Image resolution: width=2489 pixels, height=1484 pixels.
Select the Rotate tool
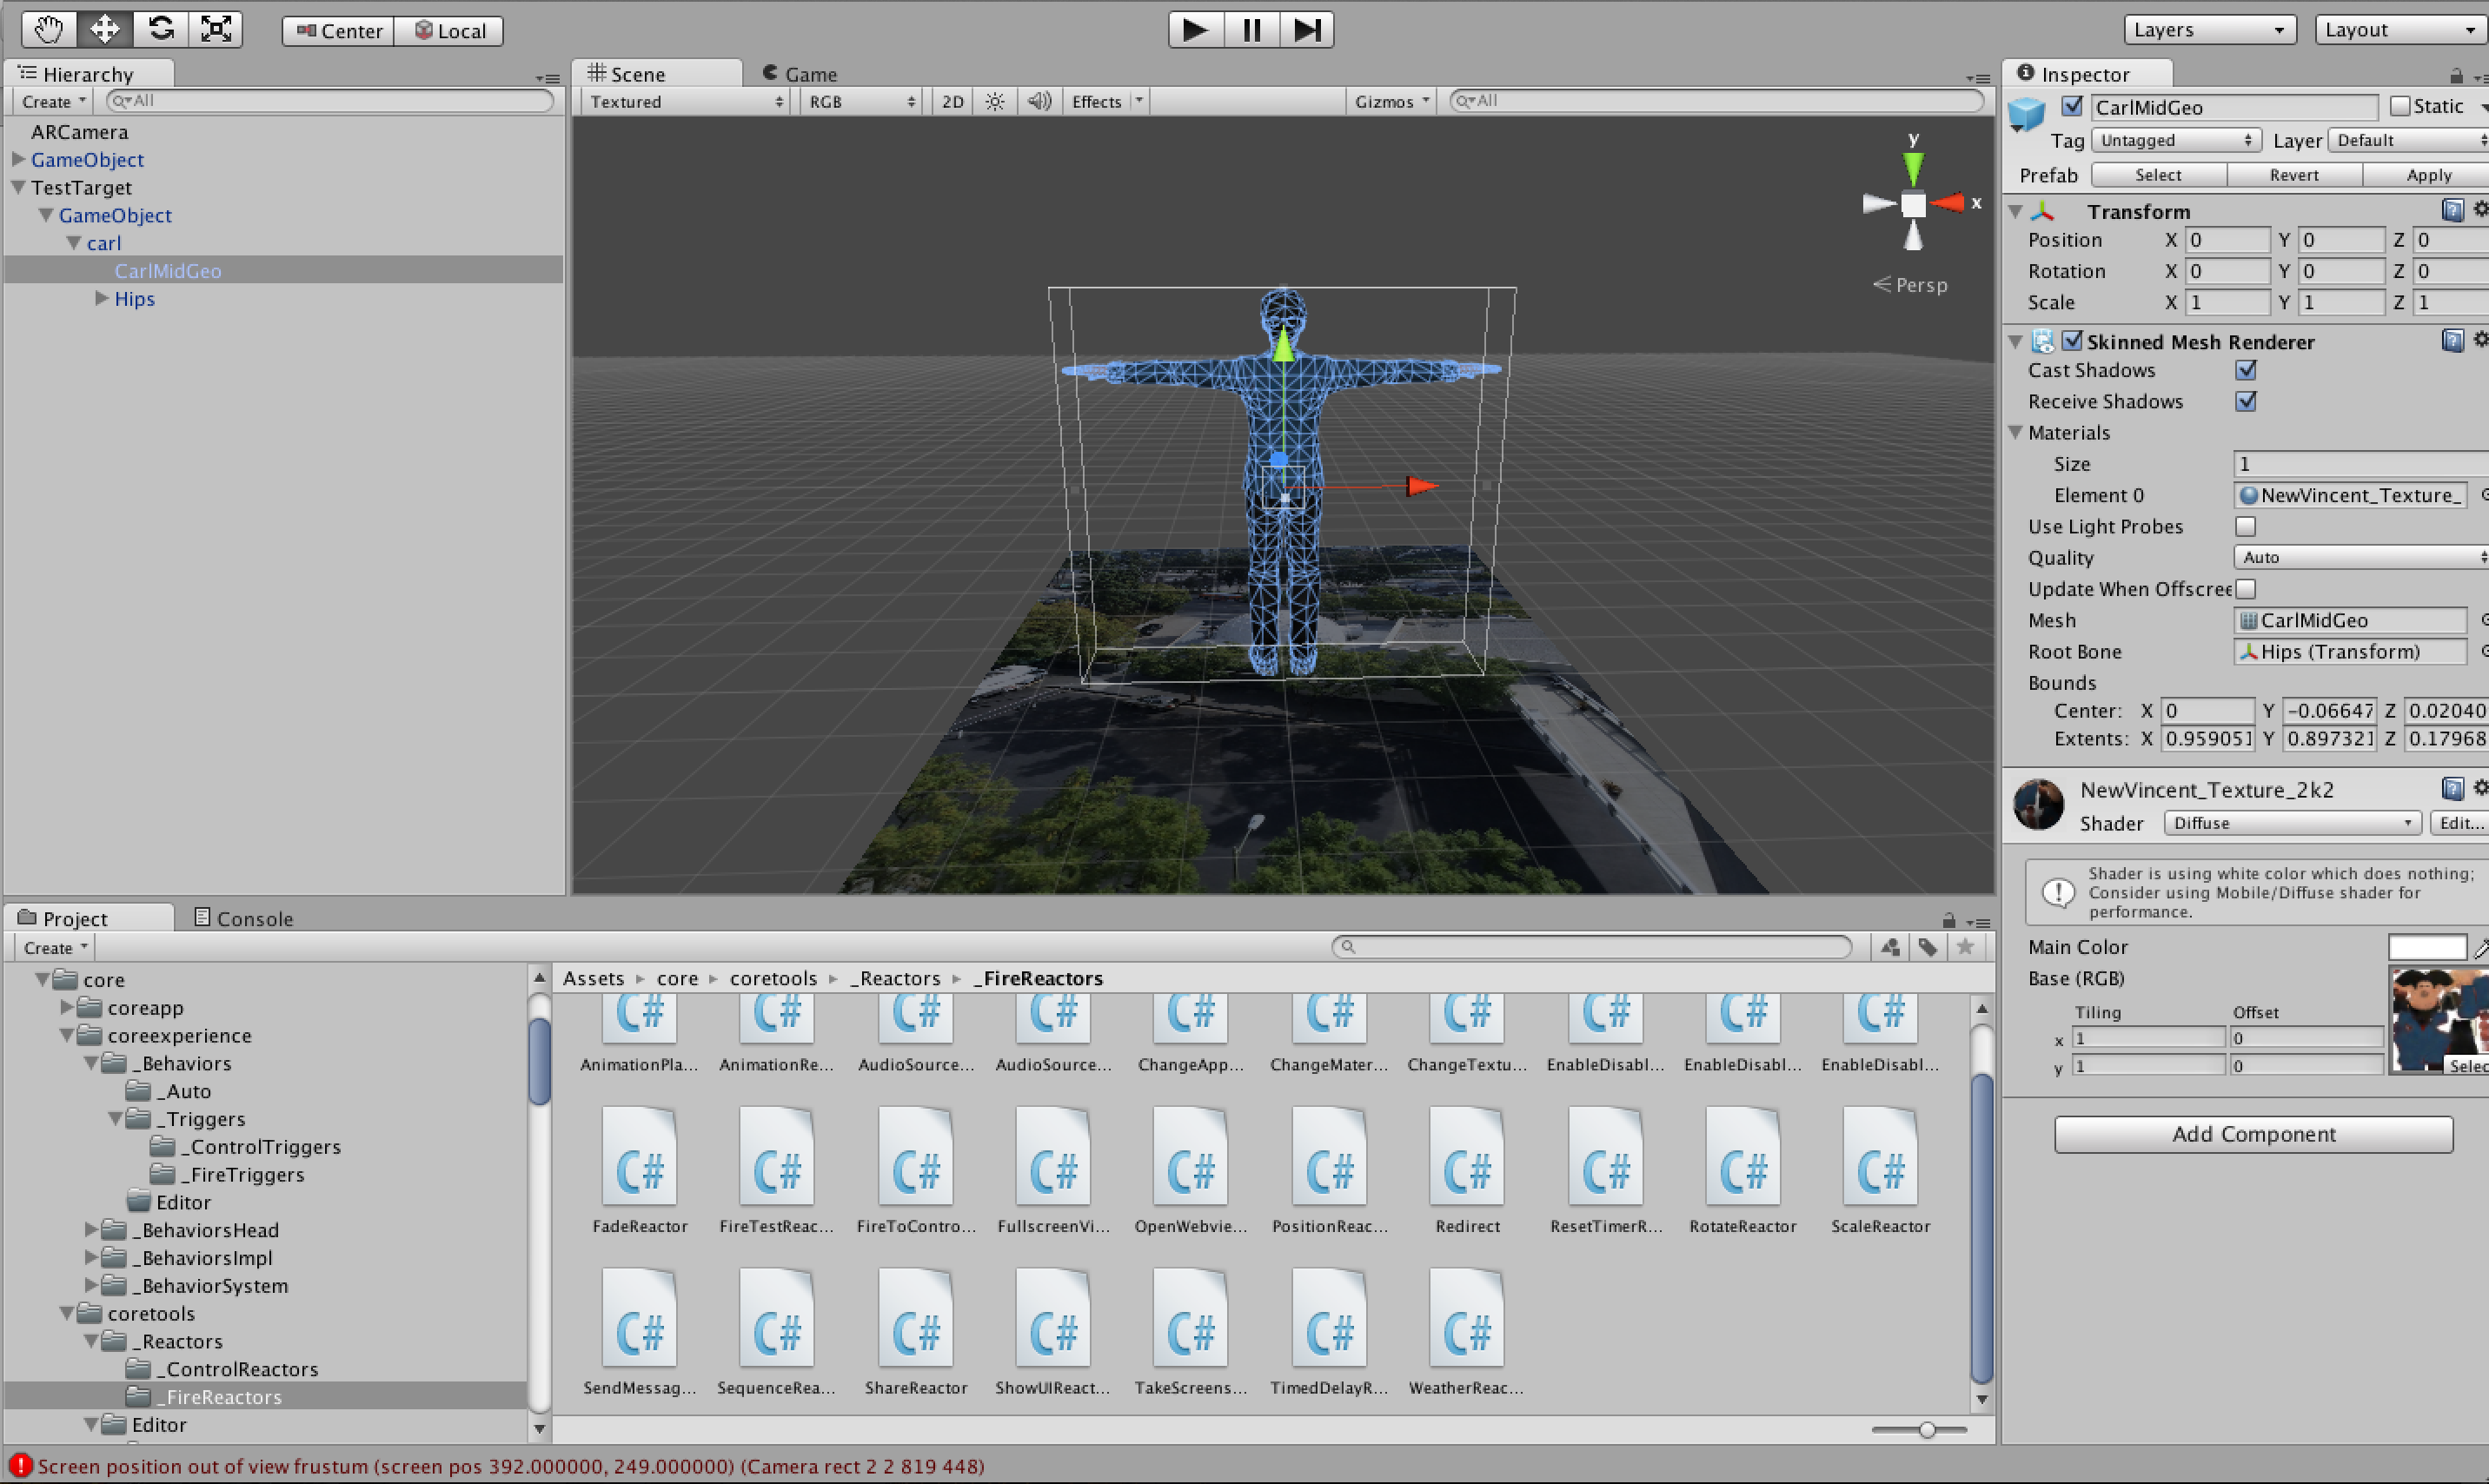point(161,29)
